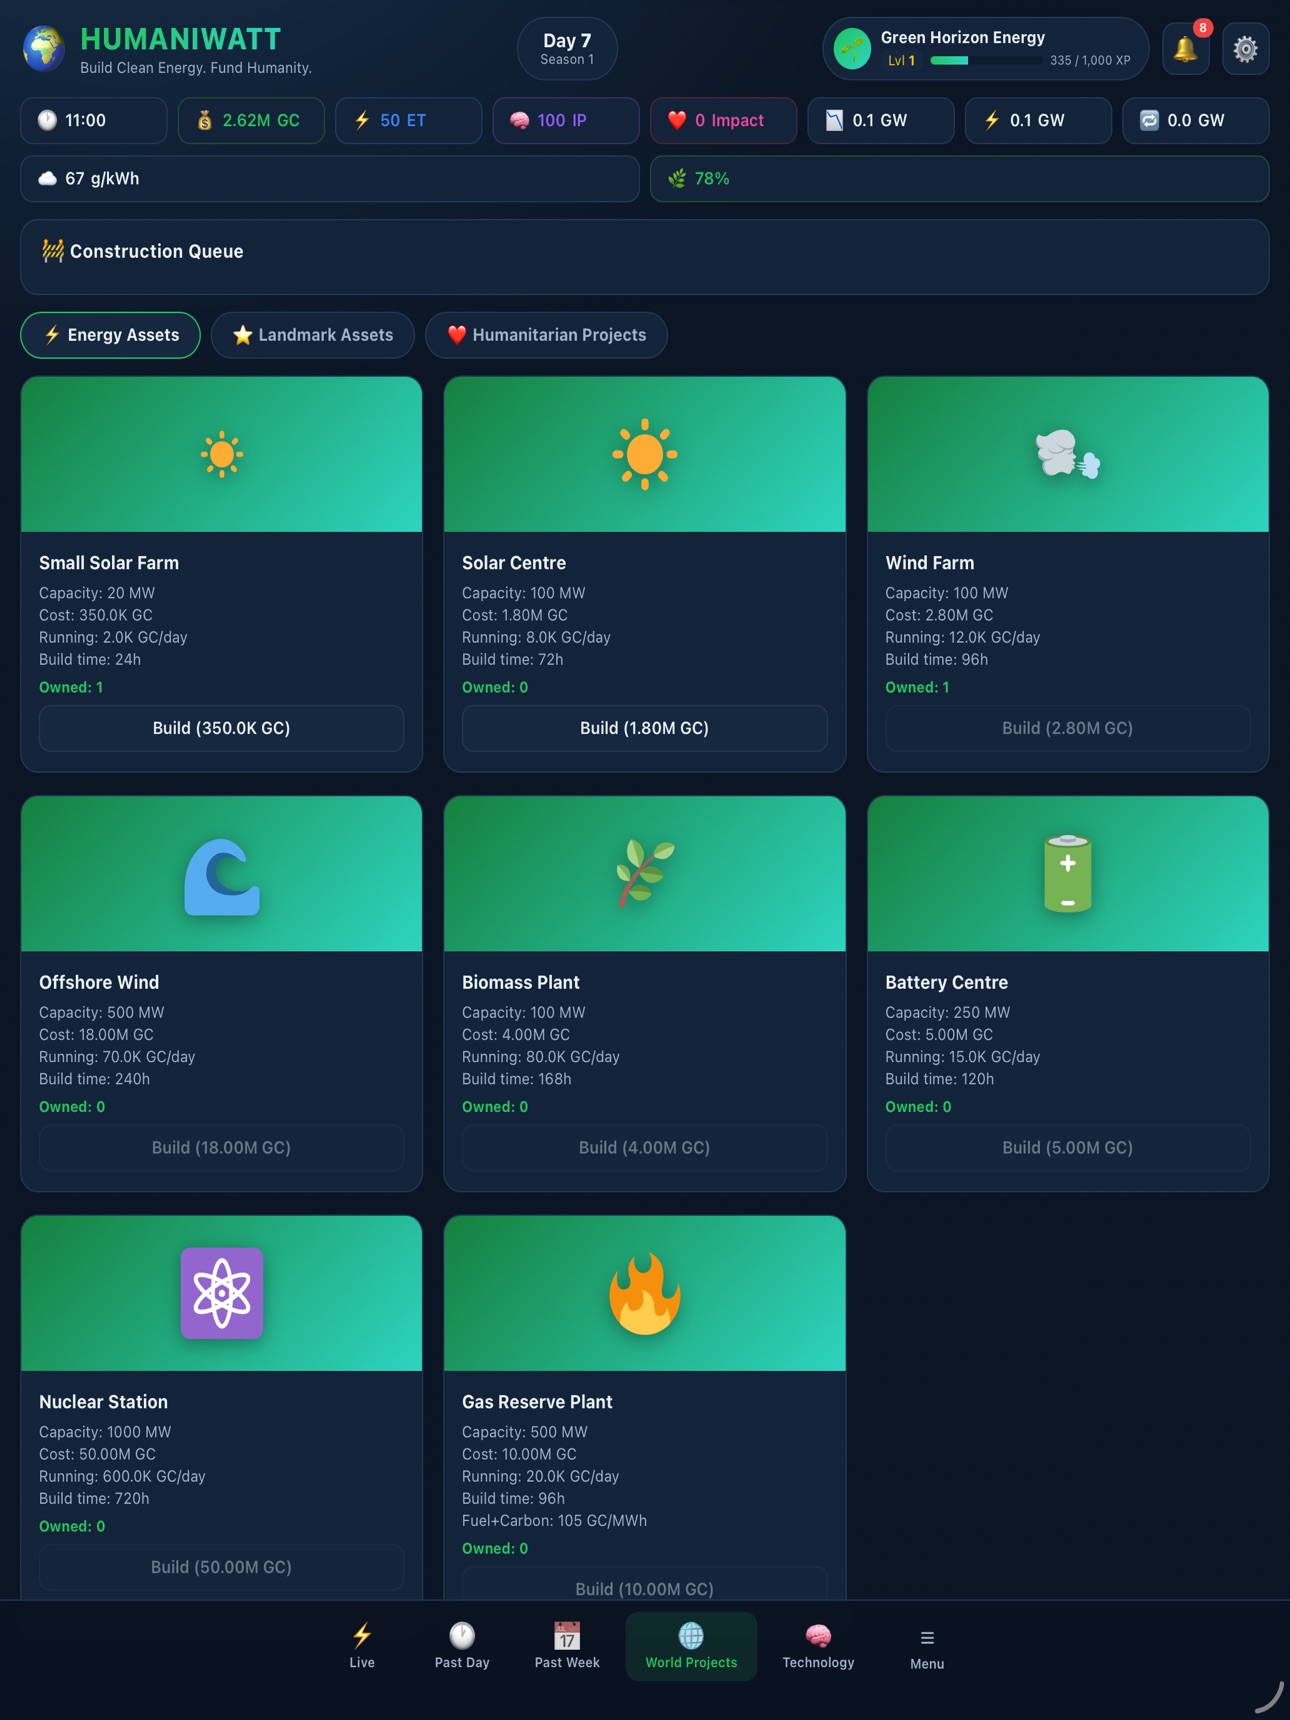Click the Construction Queue panel header

click(x=142, y=251)
